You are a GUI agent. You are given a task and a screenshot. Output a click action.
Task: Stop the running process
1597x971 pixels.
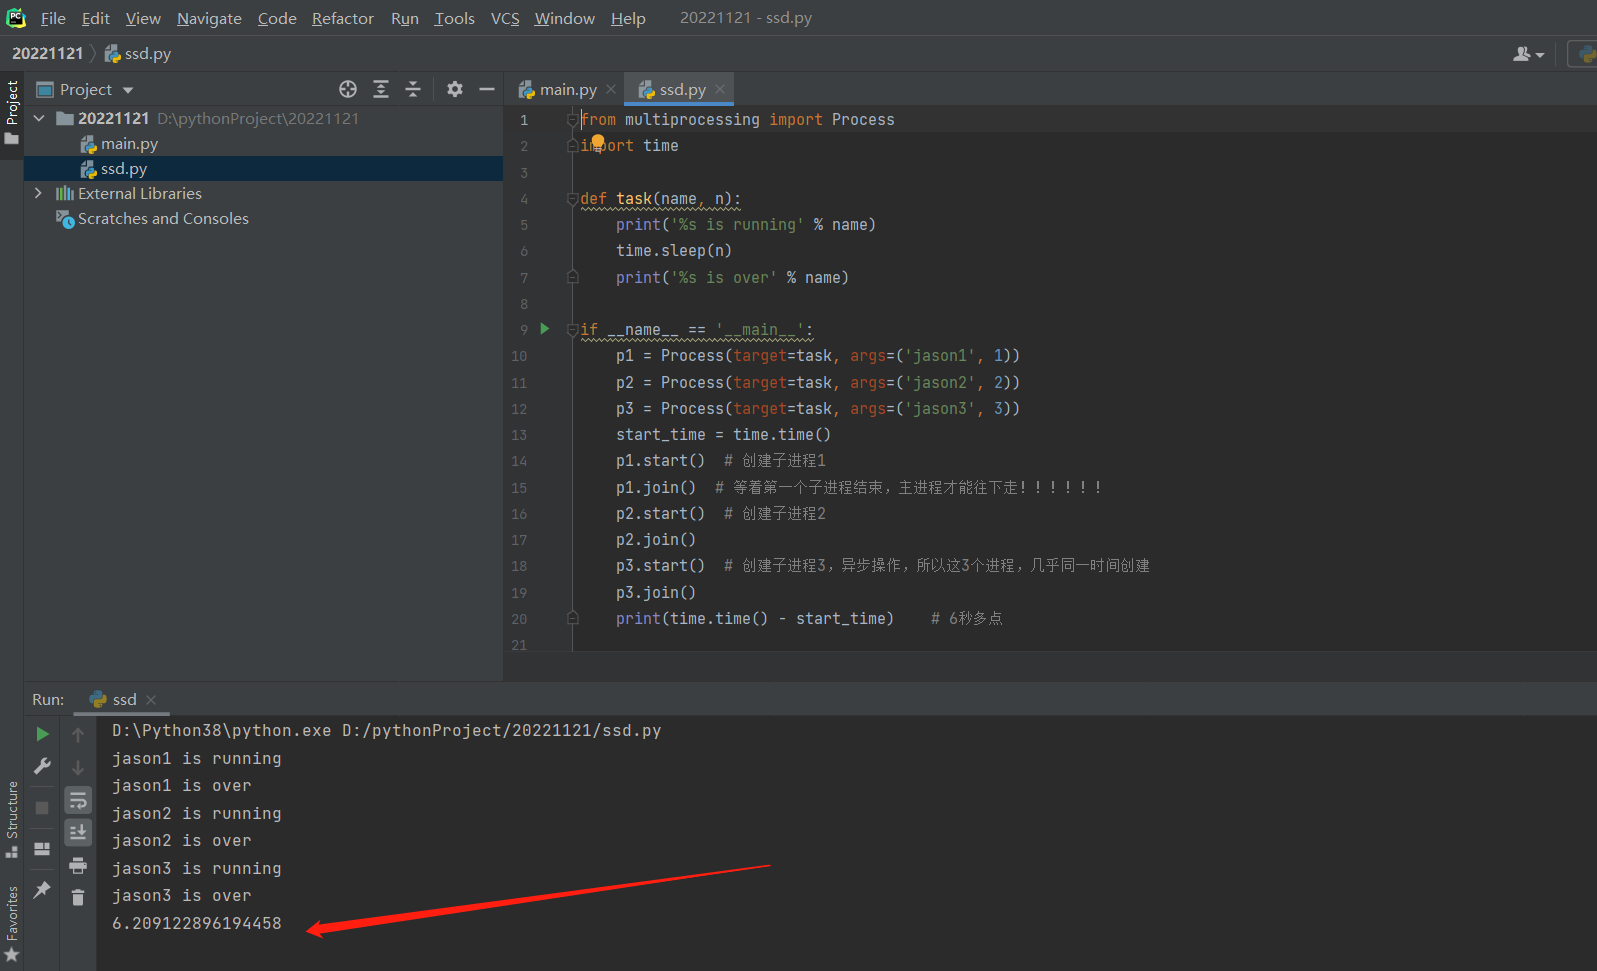pos(42,808)
